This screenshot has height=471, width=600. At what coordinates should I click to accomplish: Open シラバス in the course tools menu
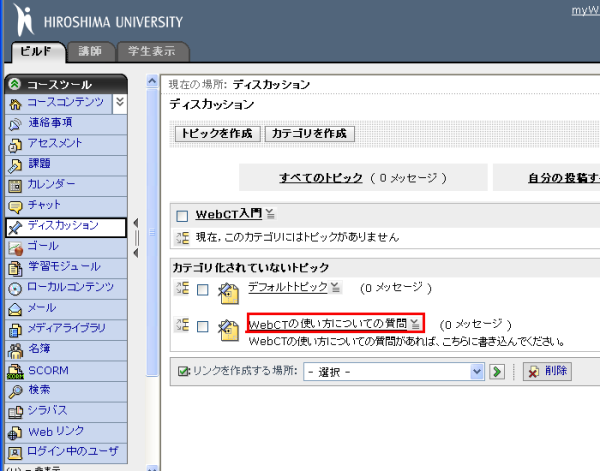click(x=47, y=410)
